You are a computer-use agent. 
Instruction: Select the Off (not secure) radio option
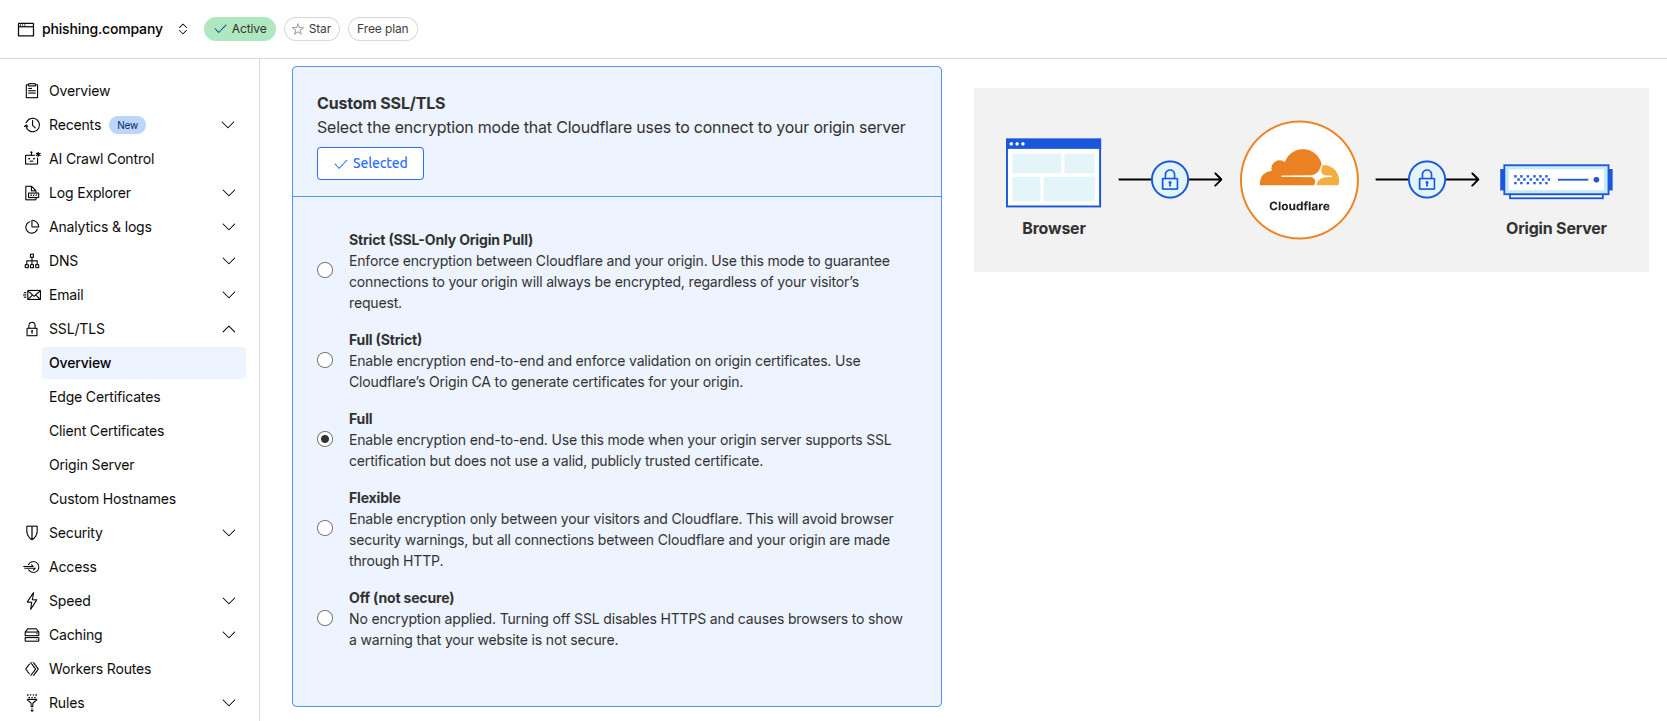(x=325, y=618)
